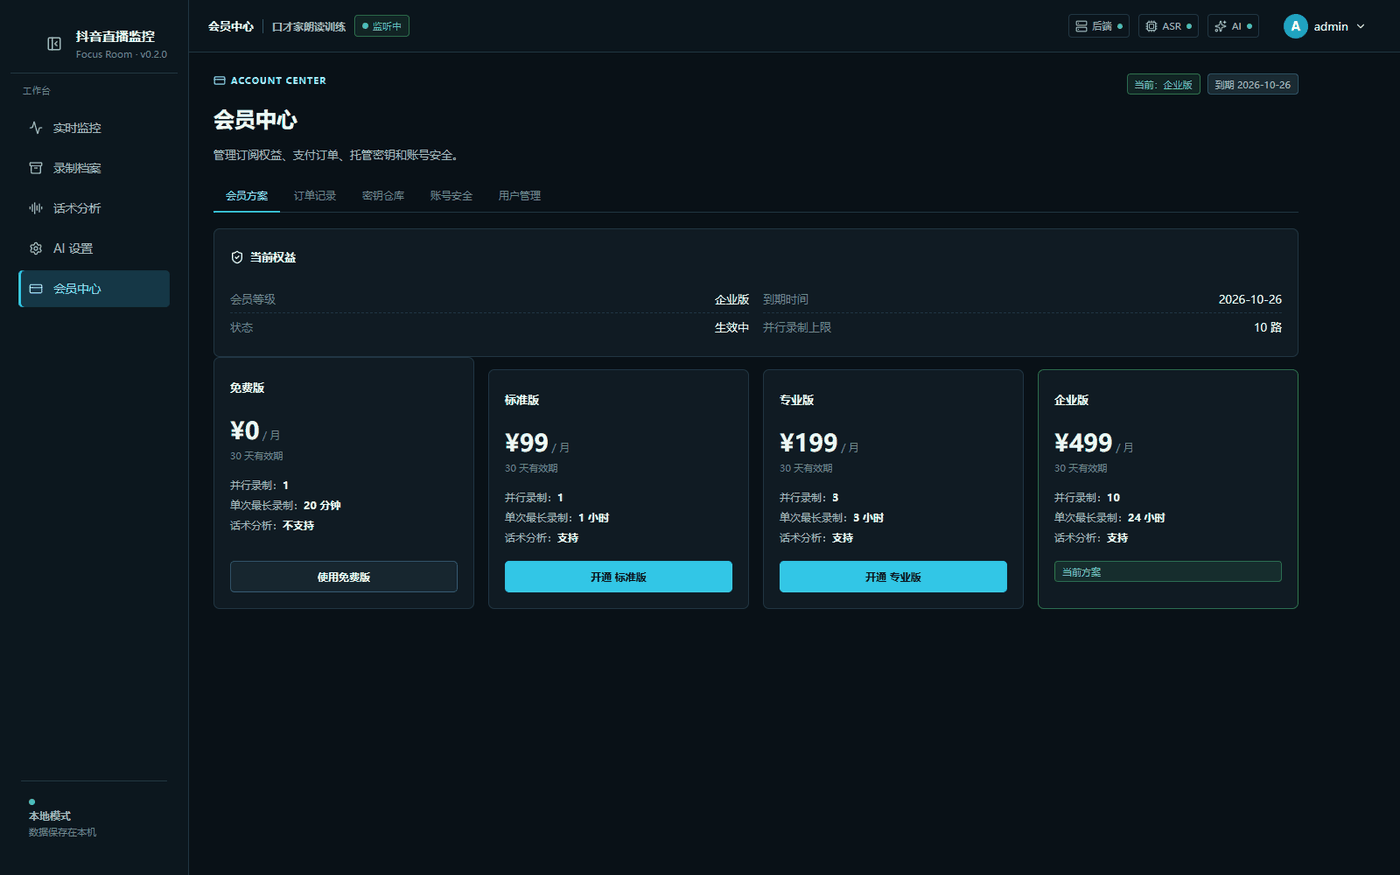Click the 口才家朗读训练 title in header
Viewport: 1400px width, 875px height.
click(309, 27)
